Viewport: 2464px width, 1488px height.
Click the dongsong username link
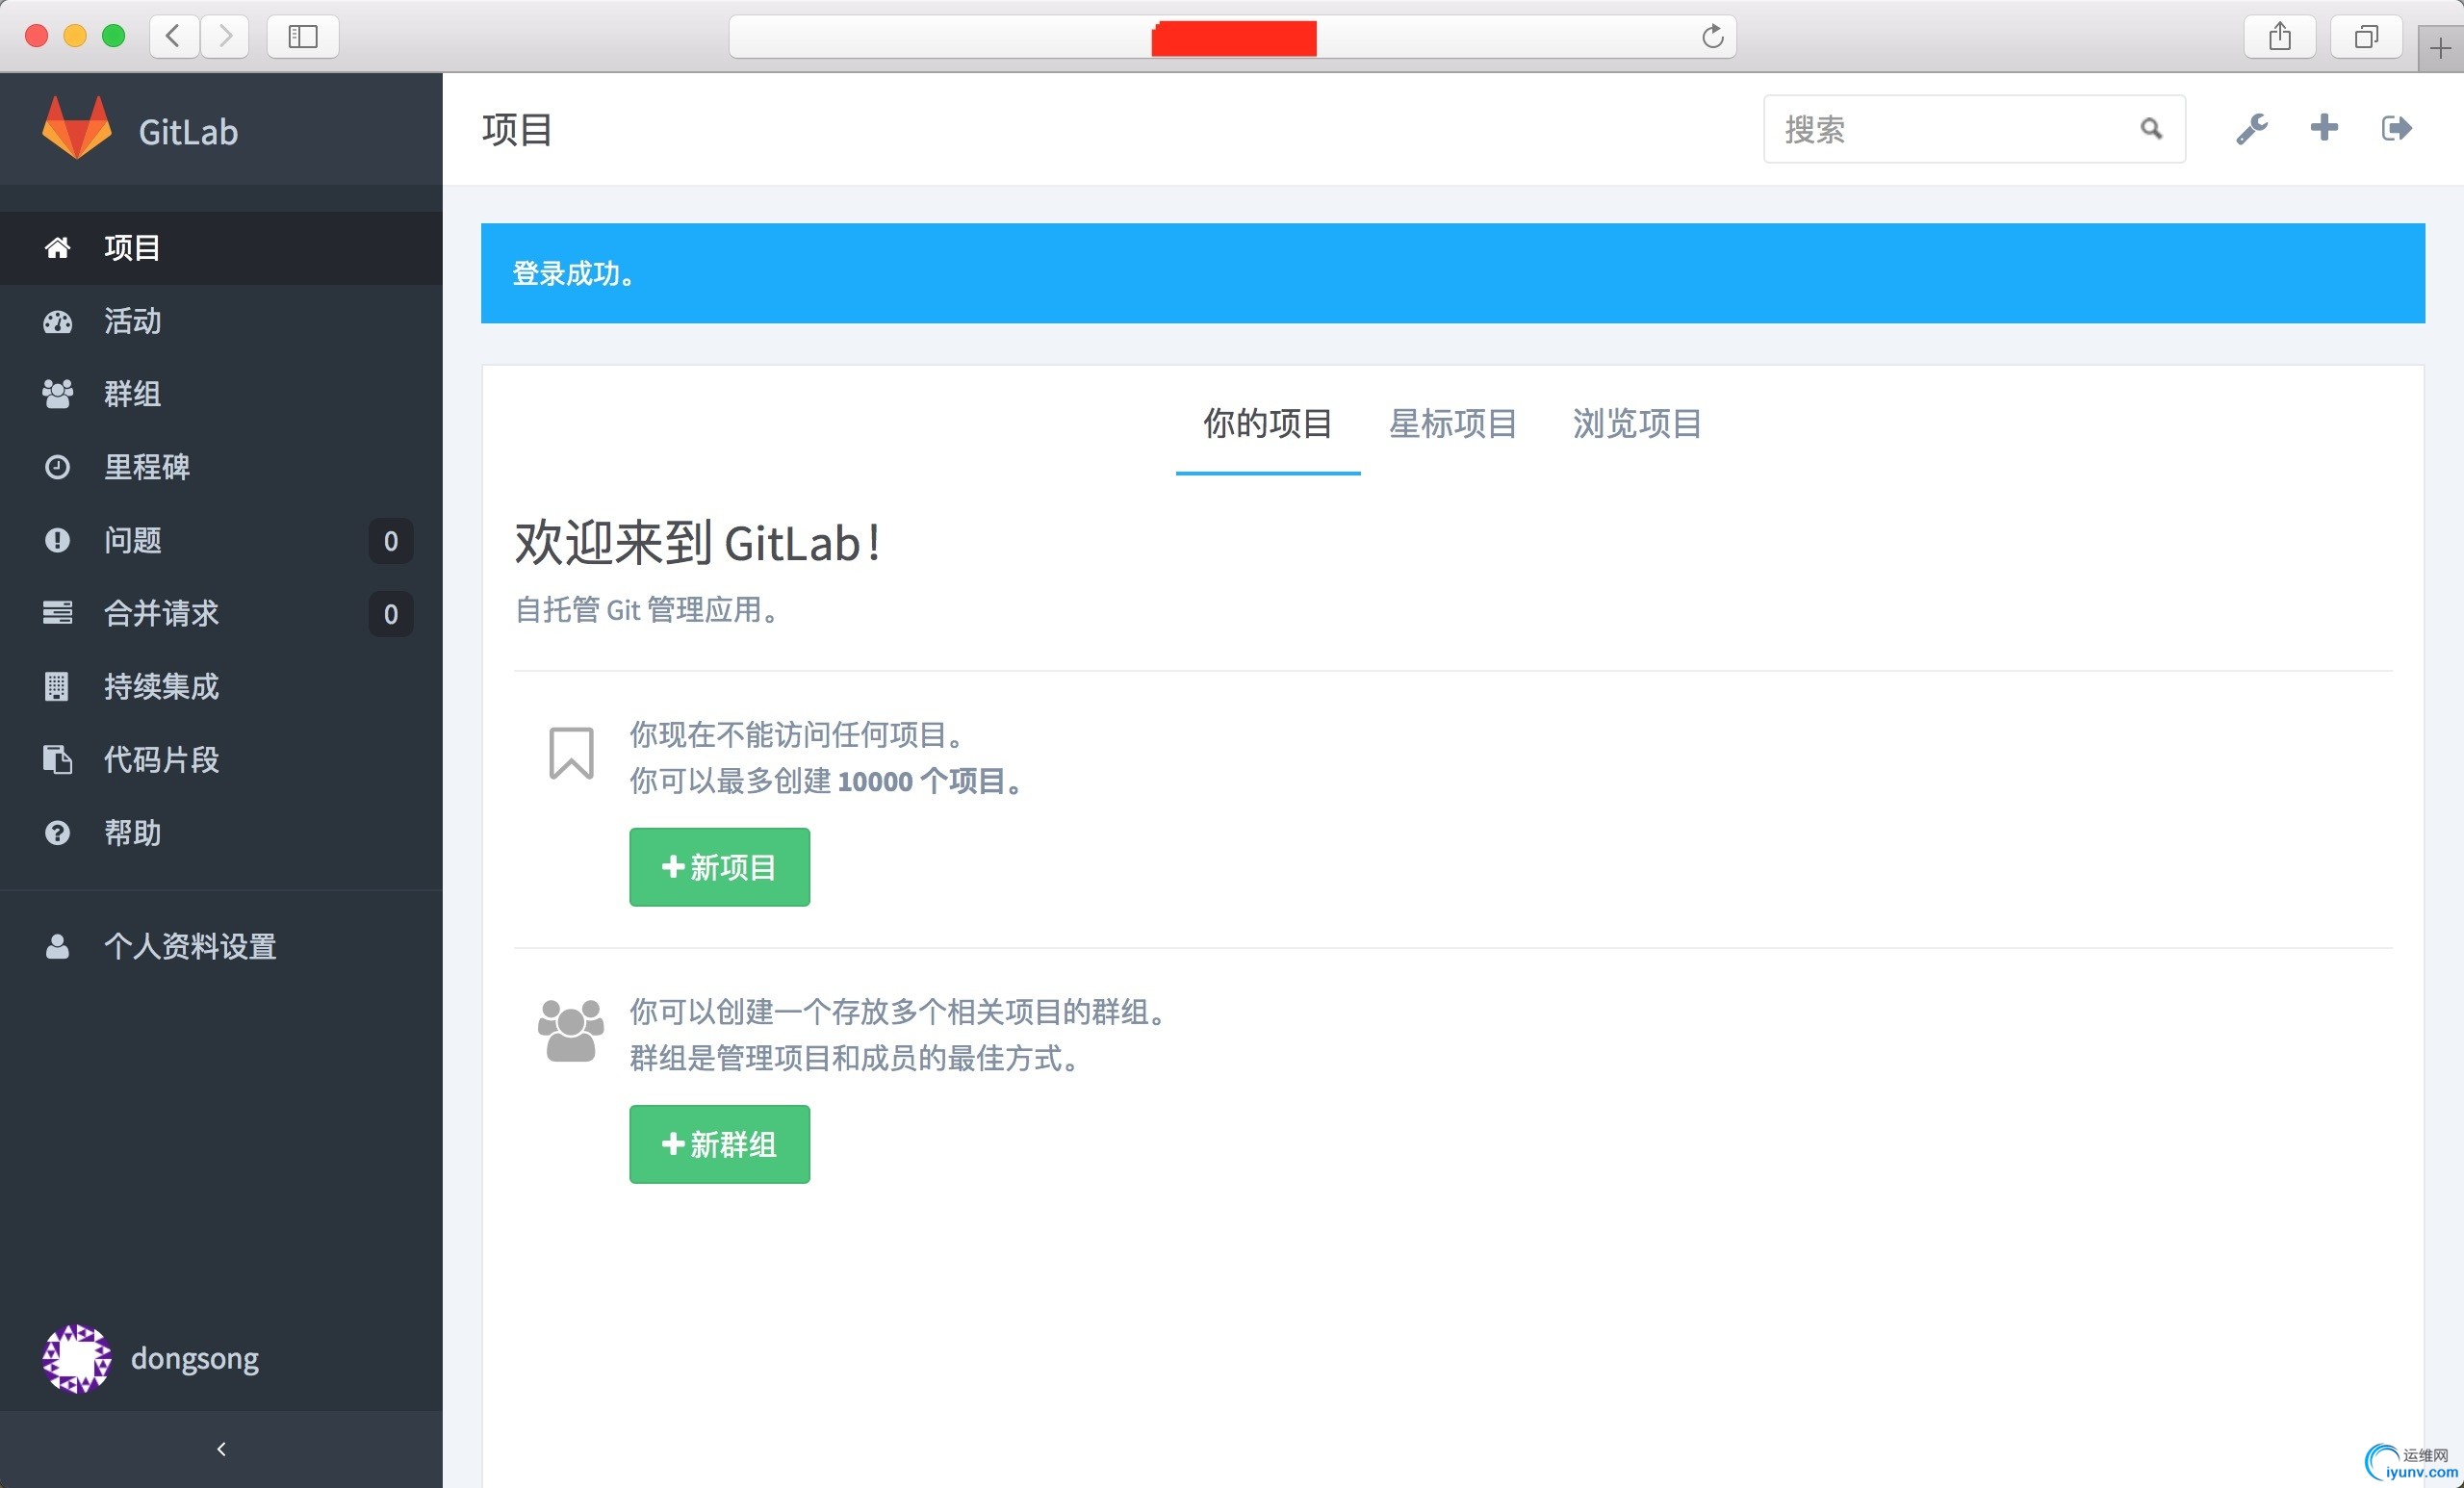pos(194,1359)
